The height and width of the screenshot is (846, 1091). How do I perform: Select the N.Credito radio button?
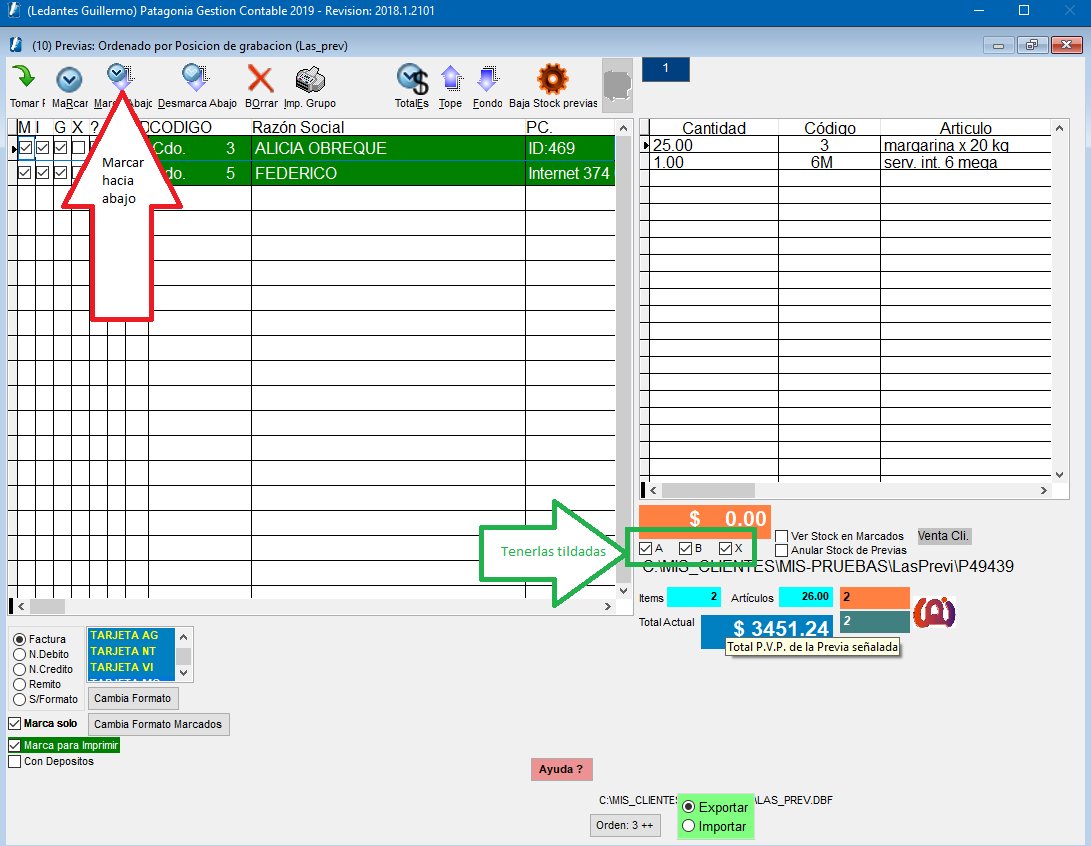(x=19, y=669)
